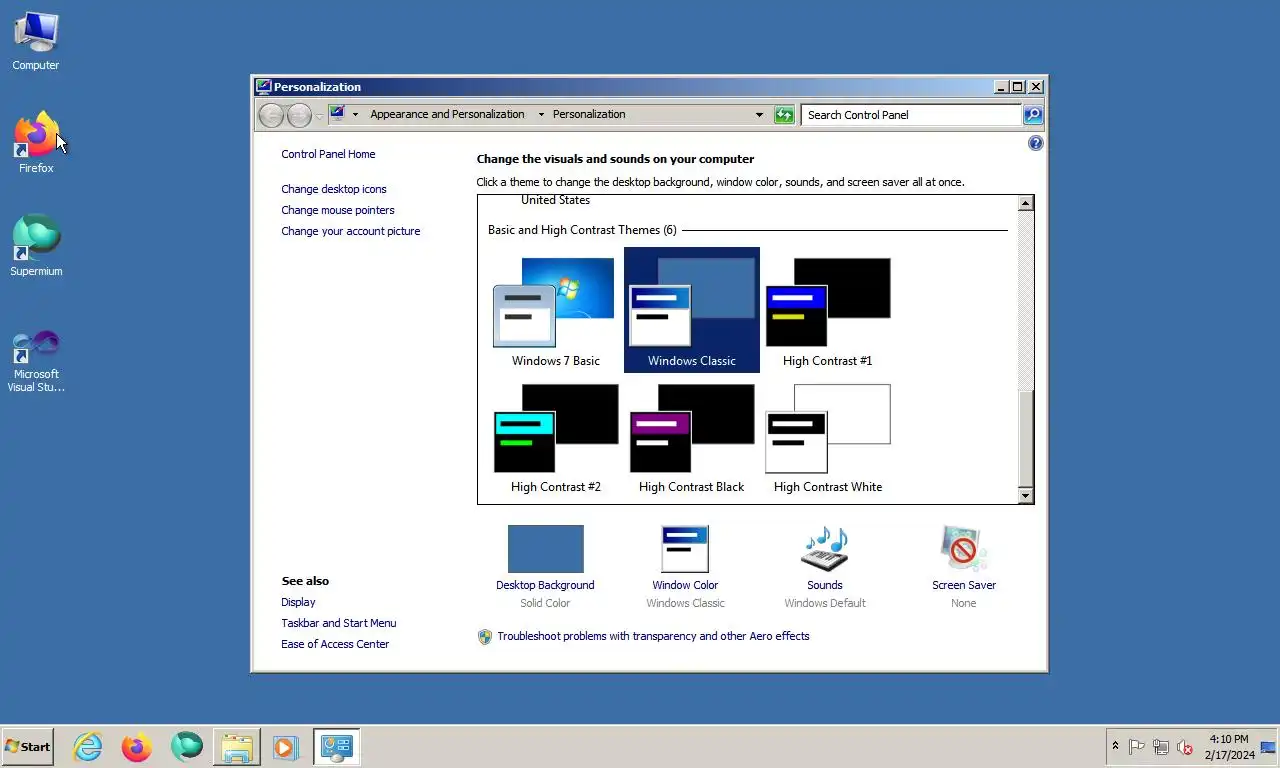Click the green Refresh button
This screenshot has height=768, width=1280.
click(x=785, y=115)
